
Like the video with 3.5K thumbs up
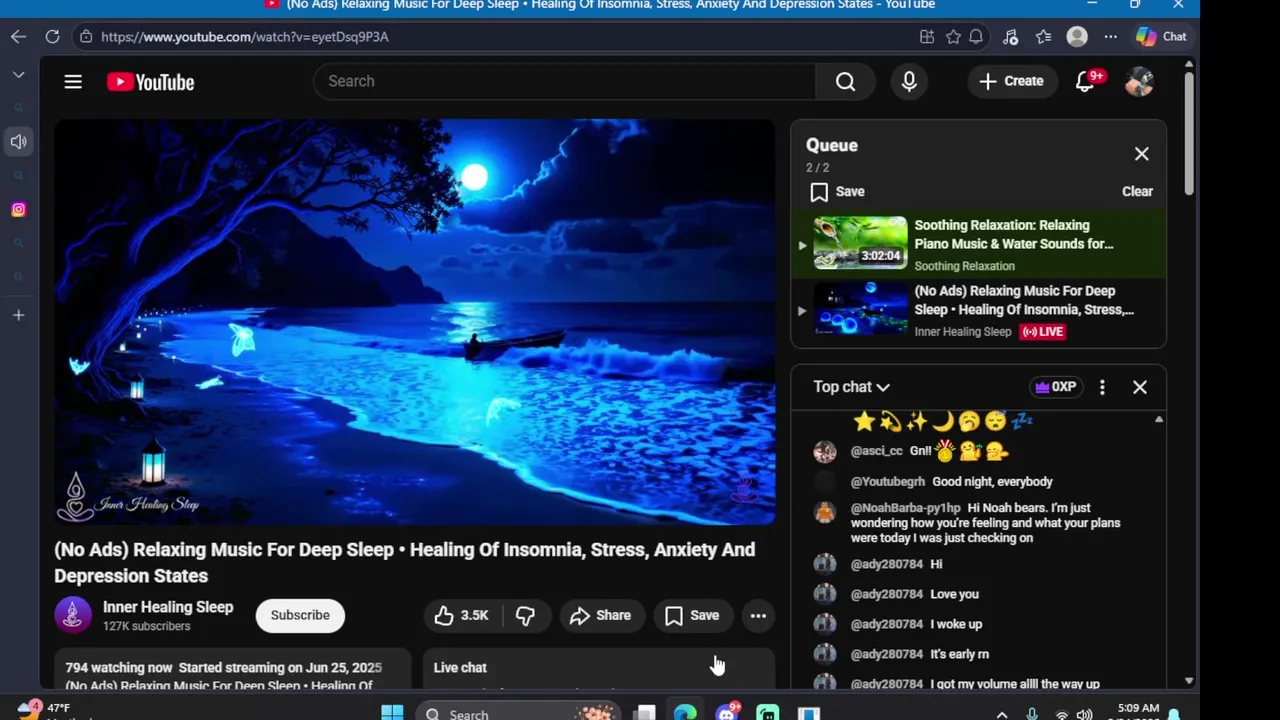461,615
